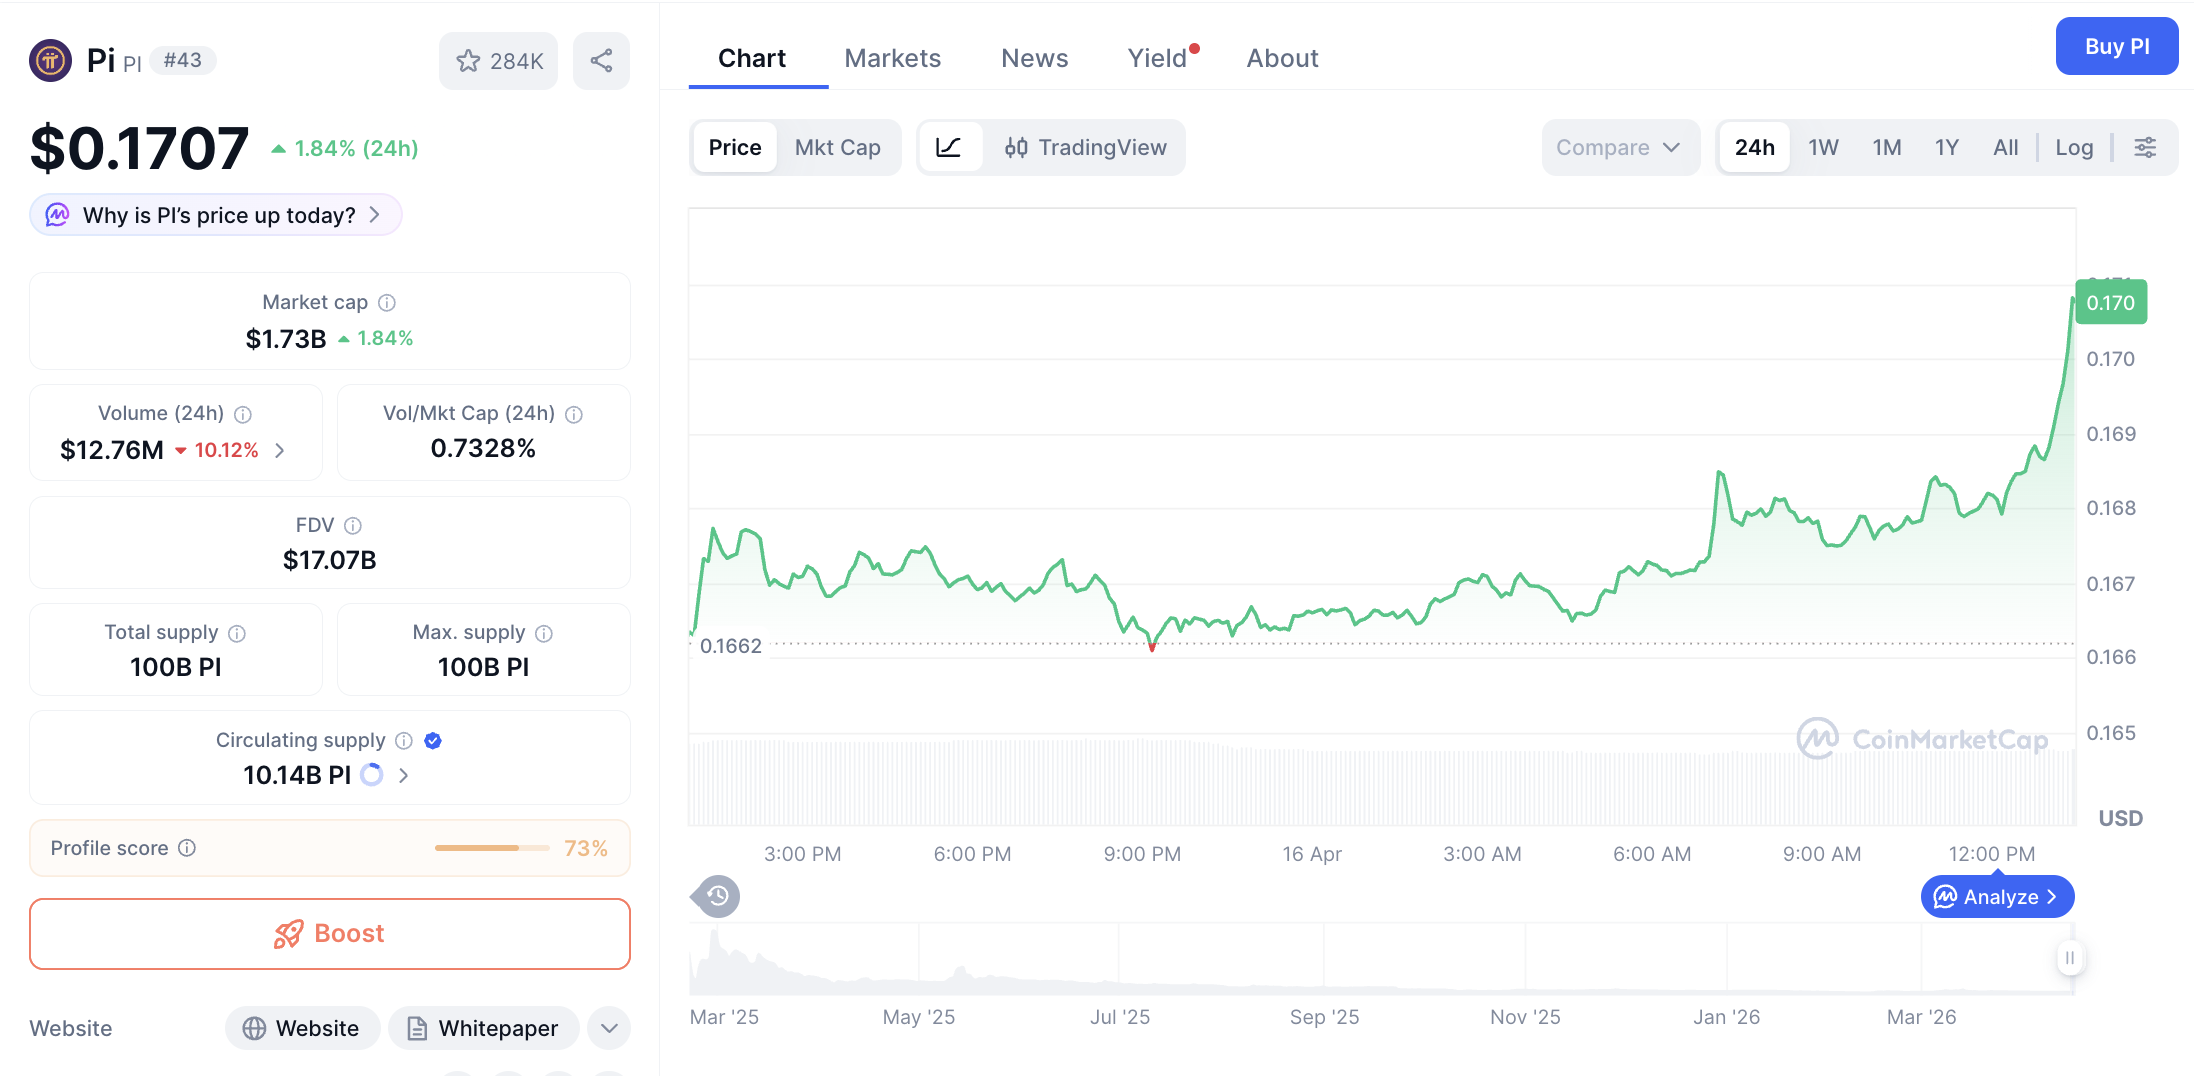The height and width of the screenshot is (1076, 2194).
Task: Click the Analyze button on the chart
Action: tap(1996, 896)
